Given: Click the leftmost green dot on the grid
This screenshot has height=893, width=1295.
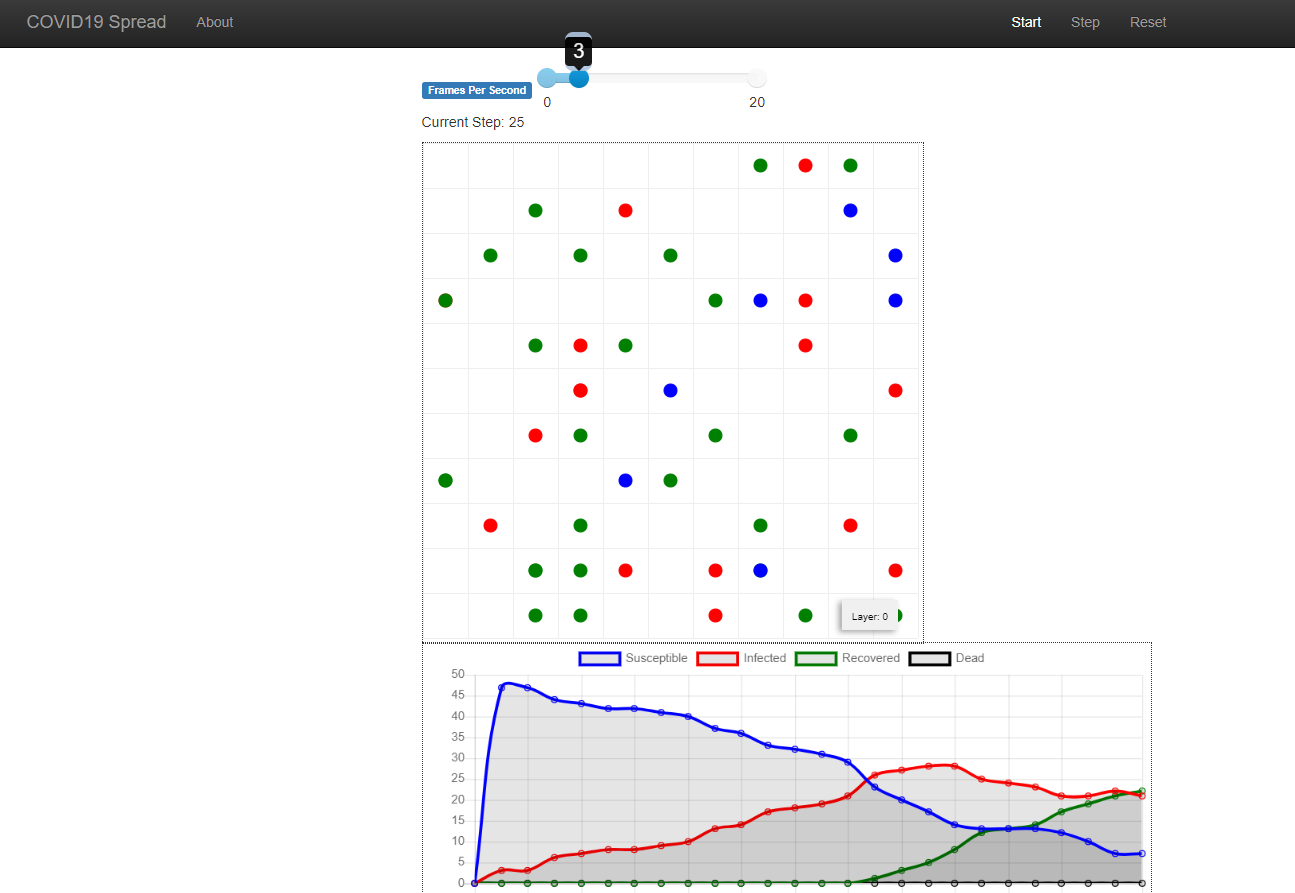Looking at the screenshot, I should pyautogui.click(x=445, y=300).
